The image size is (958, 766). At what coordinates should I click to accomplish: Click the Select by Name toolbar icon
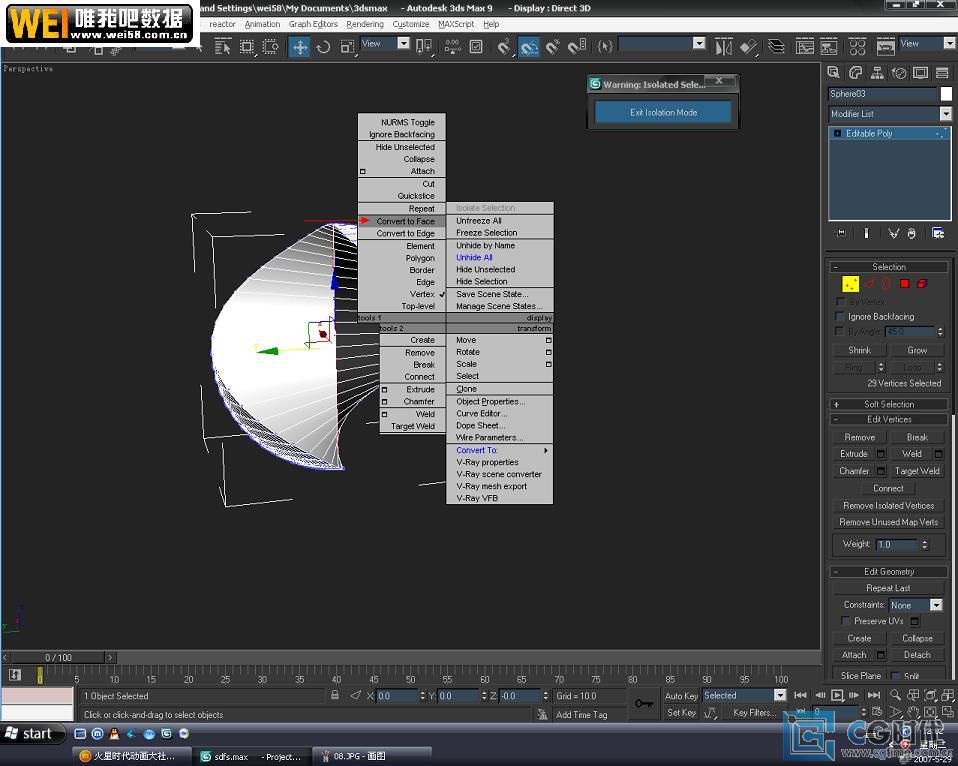pos(222,47)
